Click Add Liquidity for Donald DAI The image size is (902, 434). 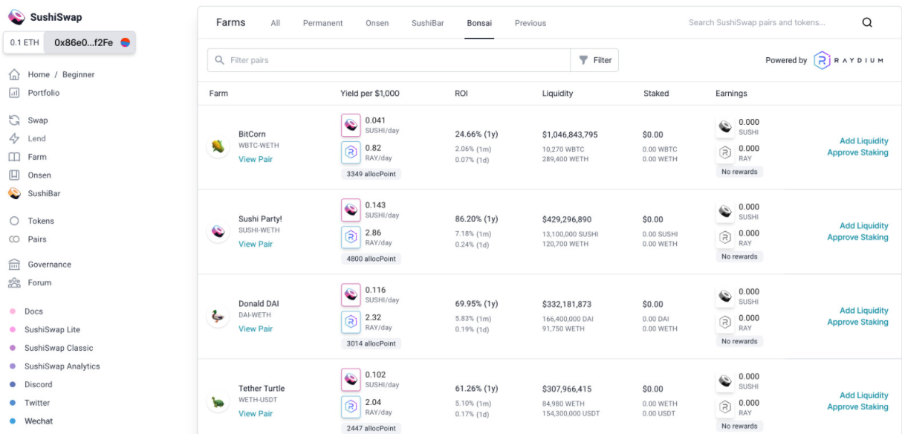pos(863,310)
